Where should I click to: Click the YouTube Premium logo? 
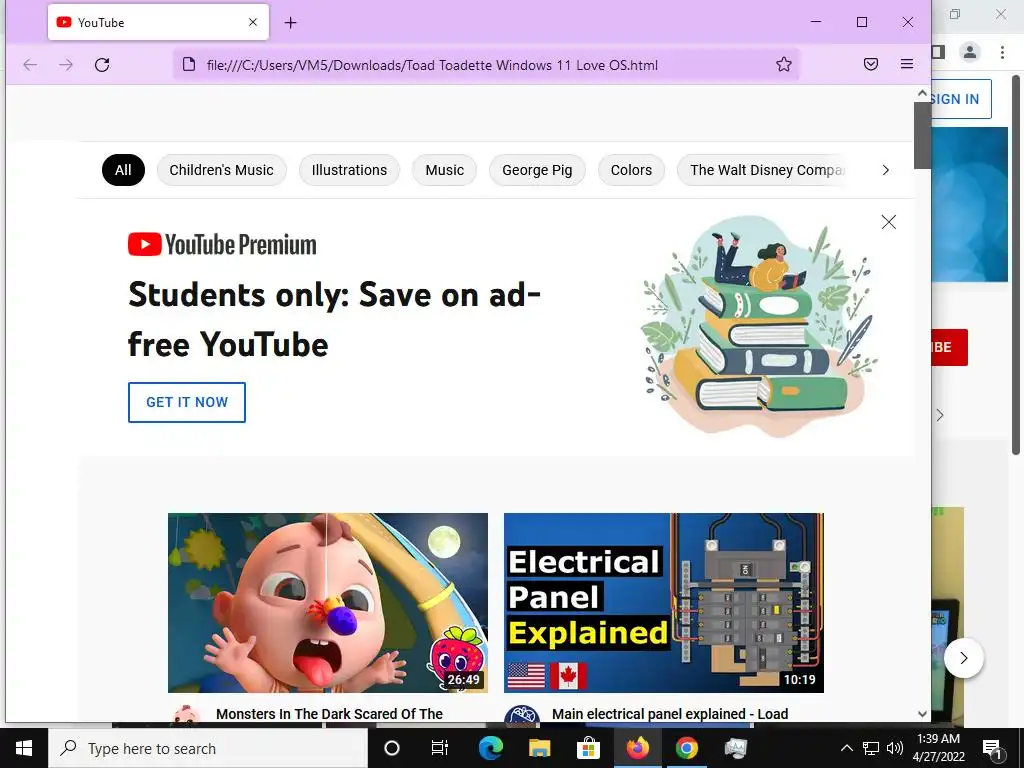pos(222,245)
